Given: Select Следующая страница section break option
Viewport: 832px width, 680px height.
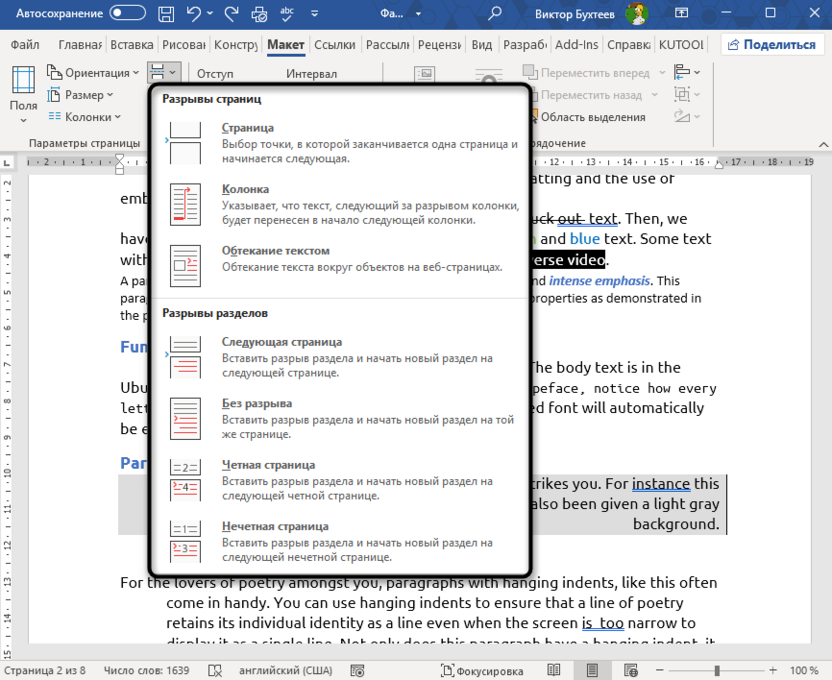Looking at the screenshot, I should pyautogui.click(x=300, y=357).
